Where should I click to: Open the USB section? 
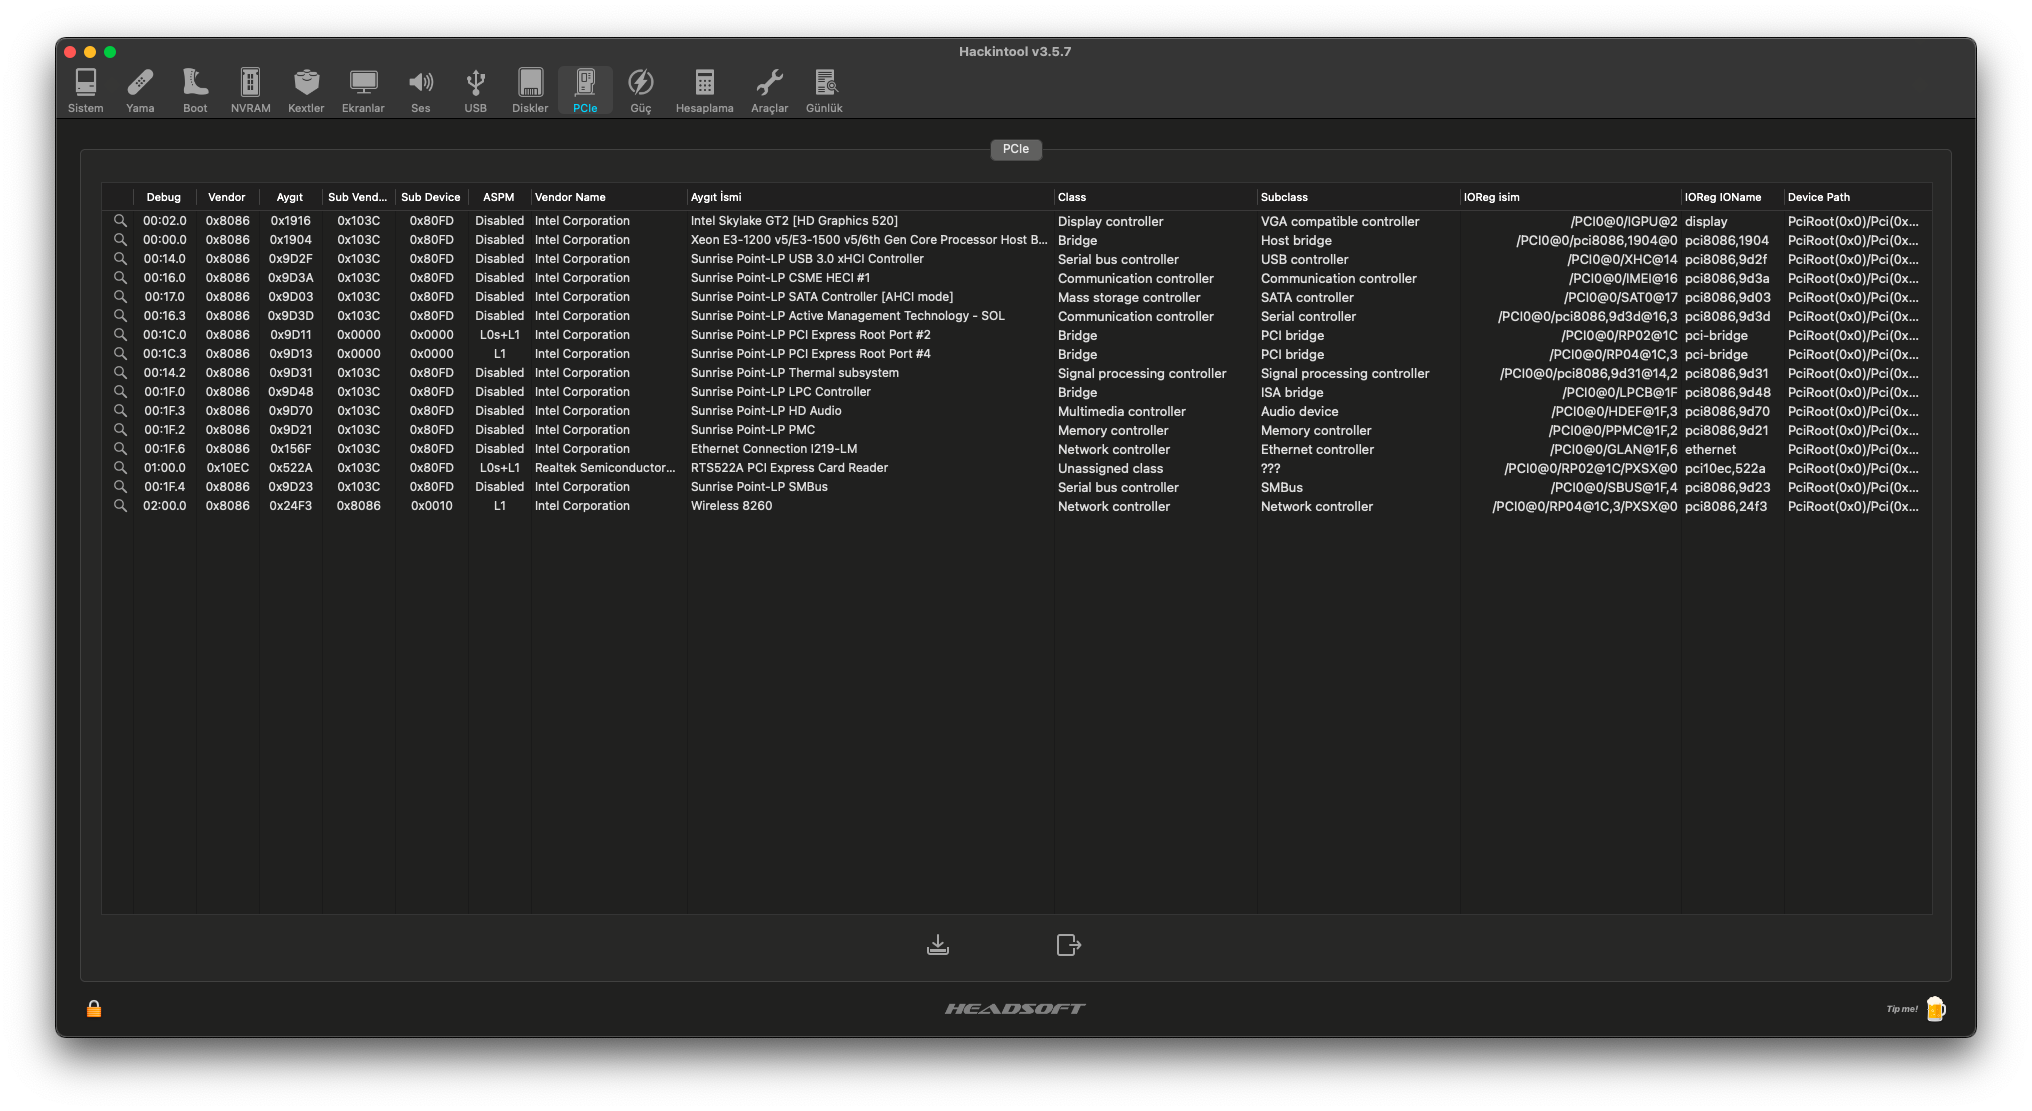coord(475,90)
